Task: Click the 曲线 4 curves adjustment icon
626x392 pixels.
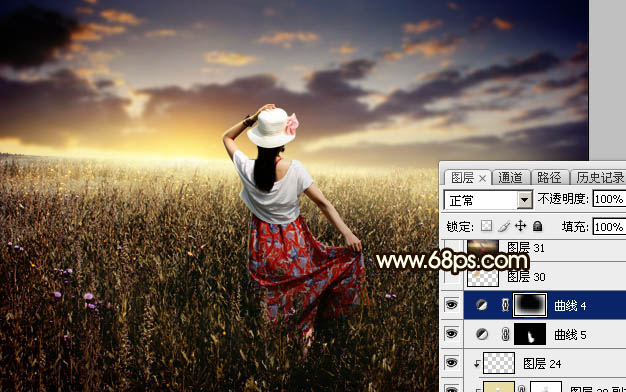Action: click(482, 305)
